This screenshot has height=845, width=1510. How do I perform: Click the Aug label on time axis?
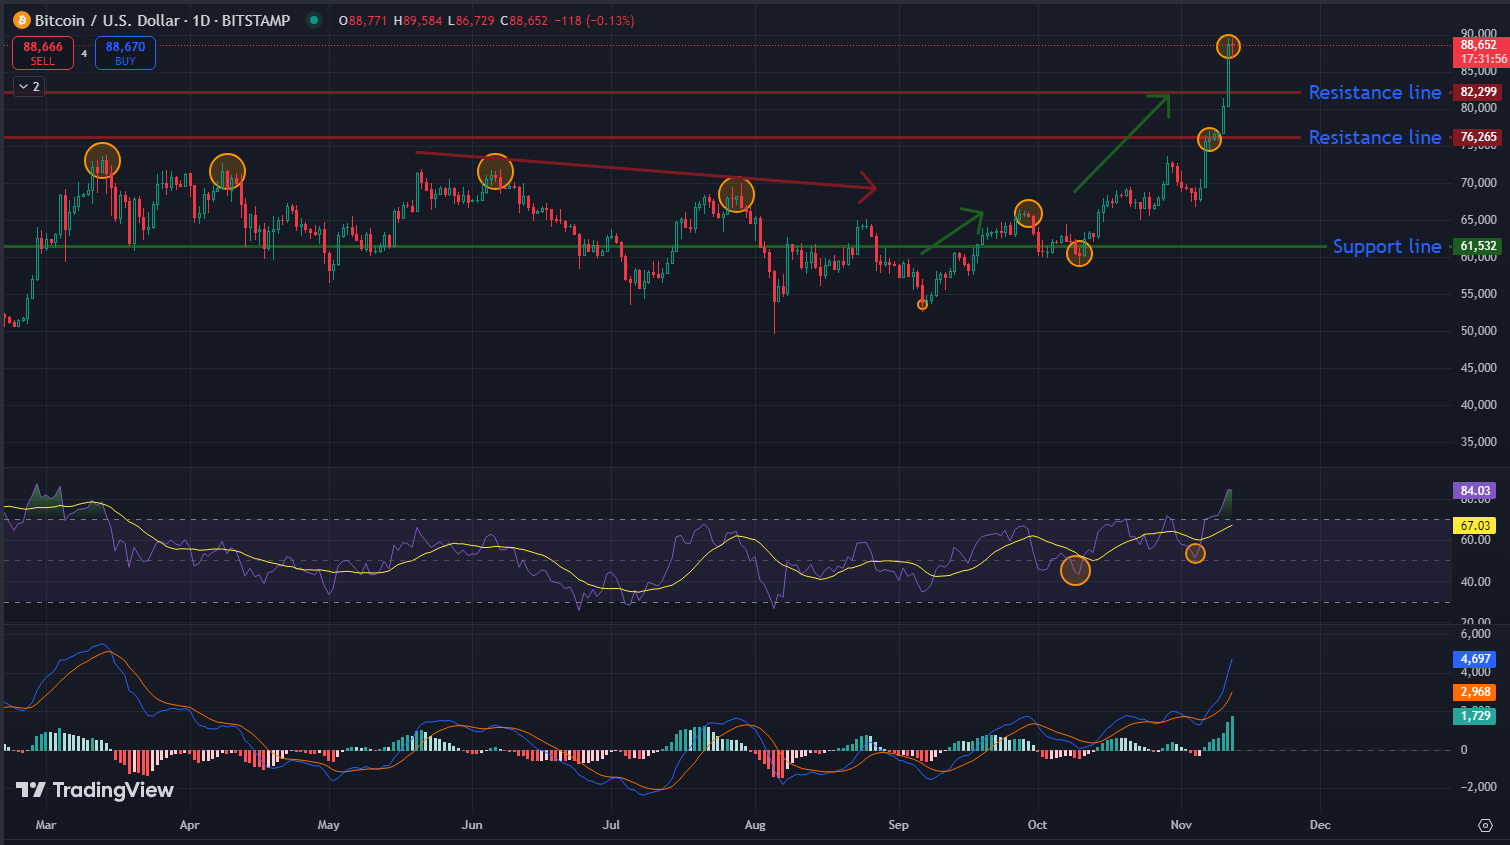click(x=755, y=825)
